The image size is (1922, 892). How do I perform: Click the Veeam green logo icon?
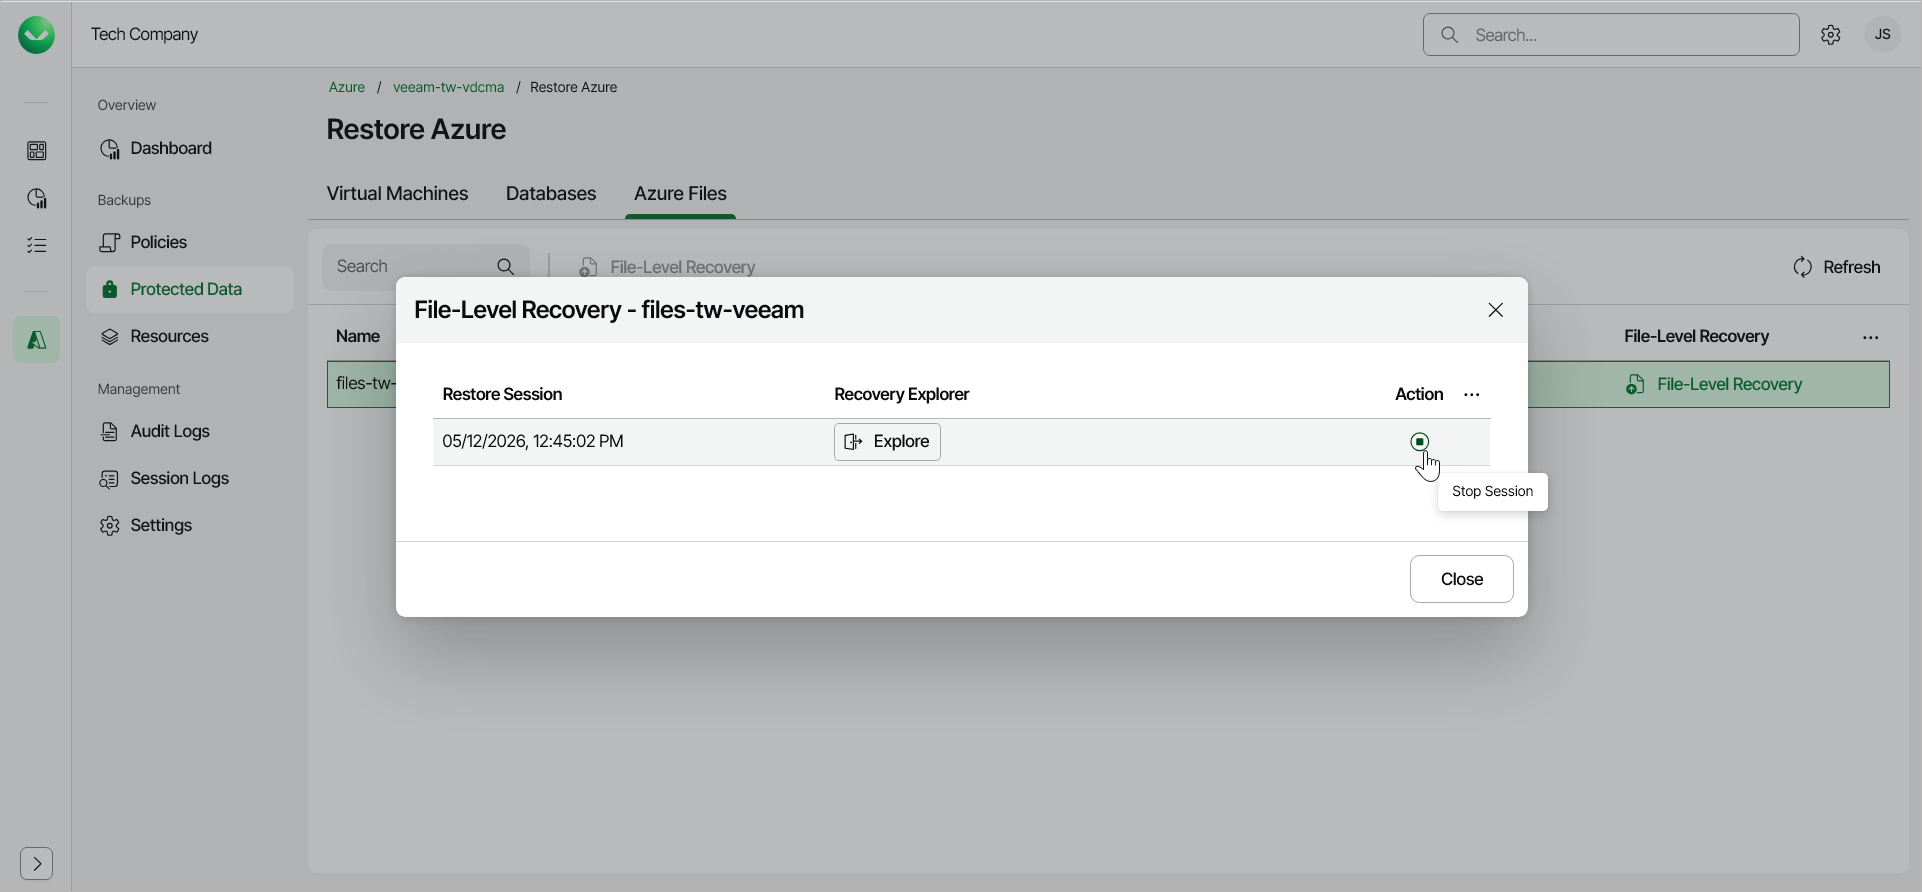(x=36, y=35)
